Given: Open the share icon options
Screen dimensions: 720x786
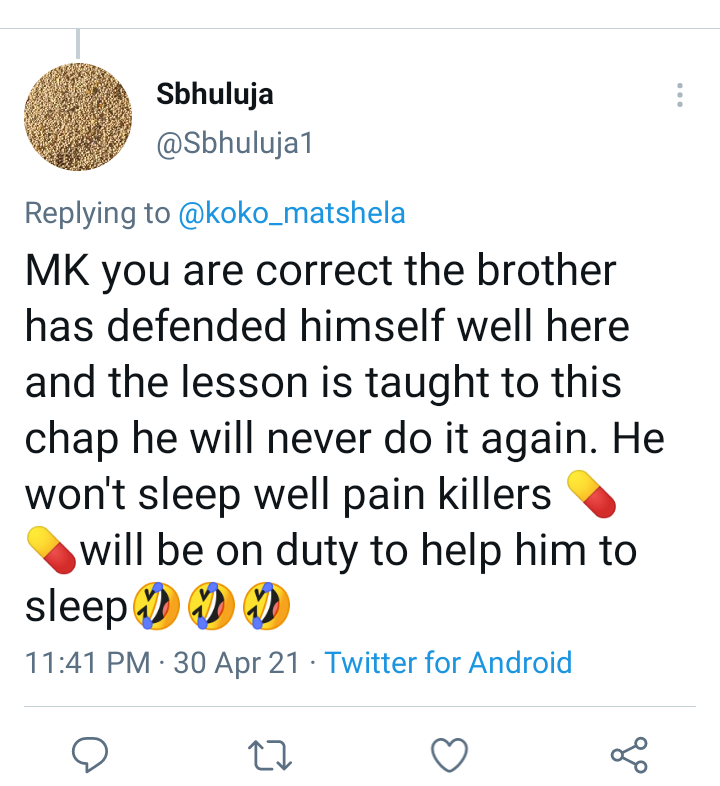Looking at the screenshot, I should (x=629, y=754).
